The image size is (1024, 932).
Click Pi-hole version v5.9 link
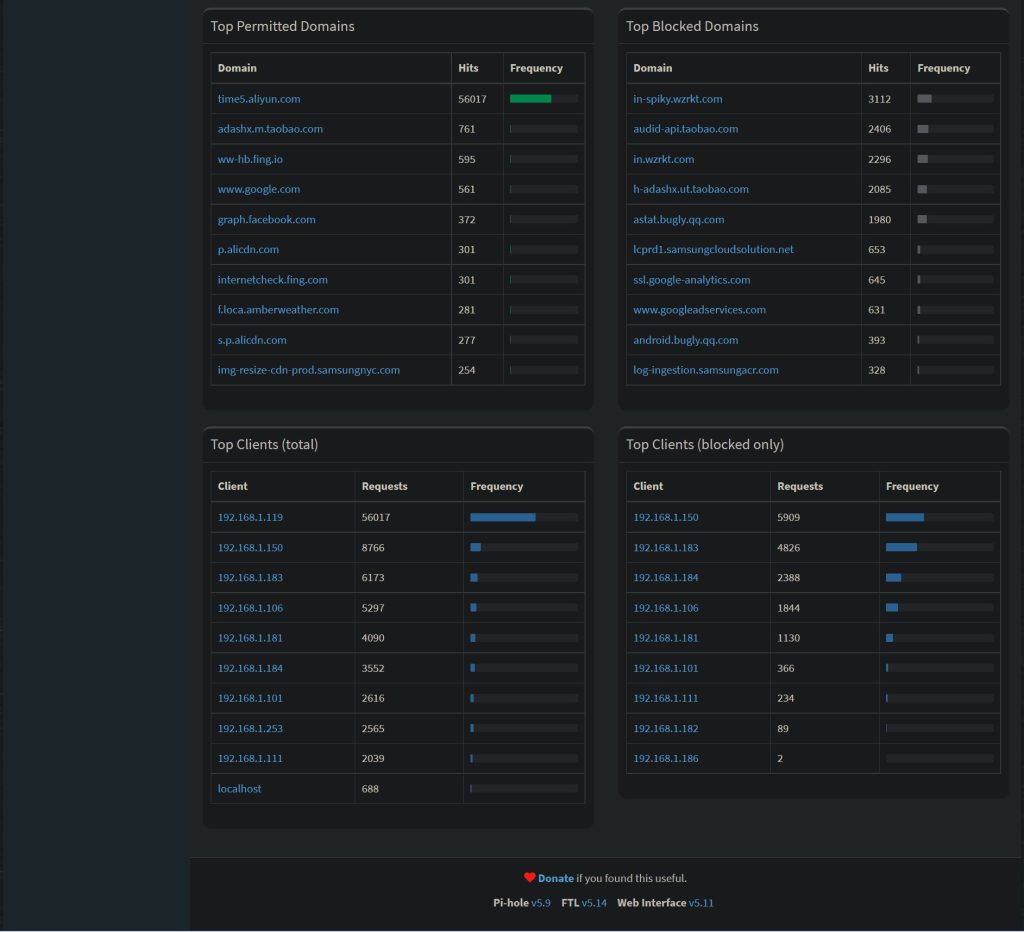540,903
